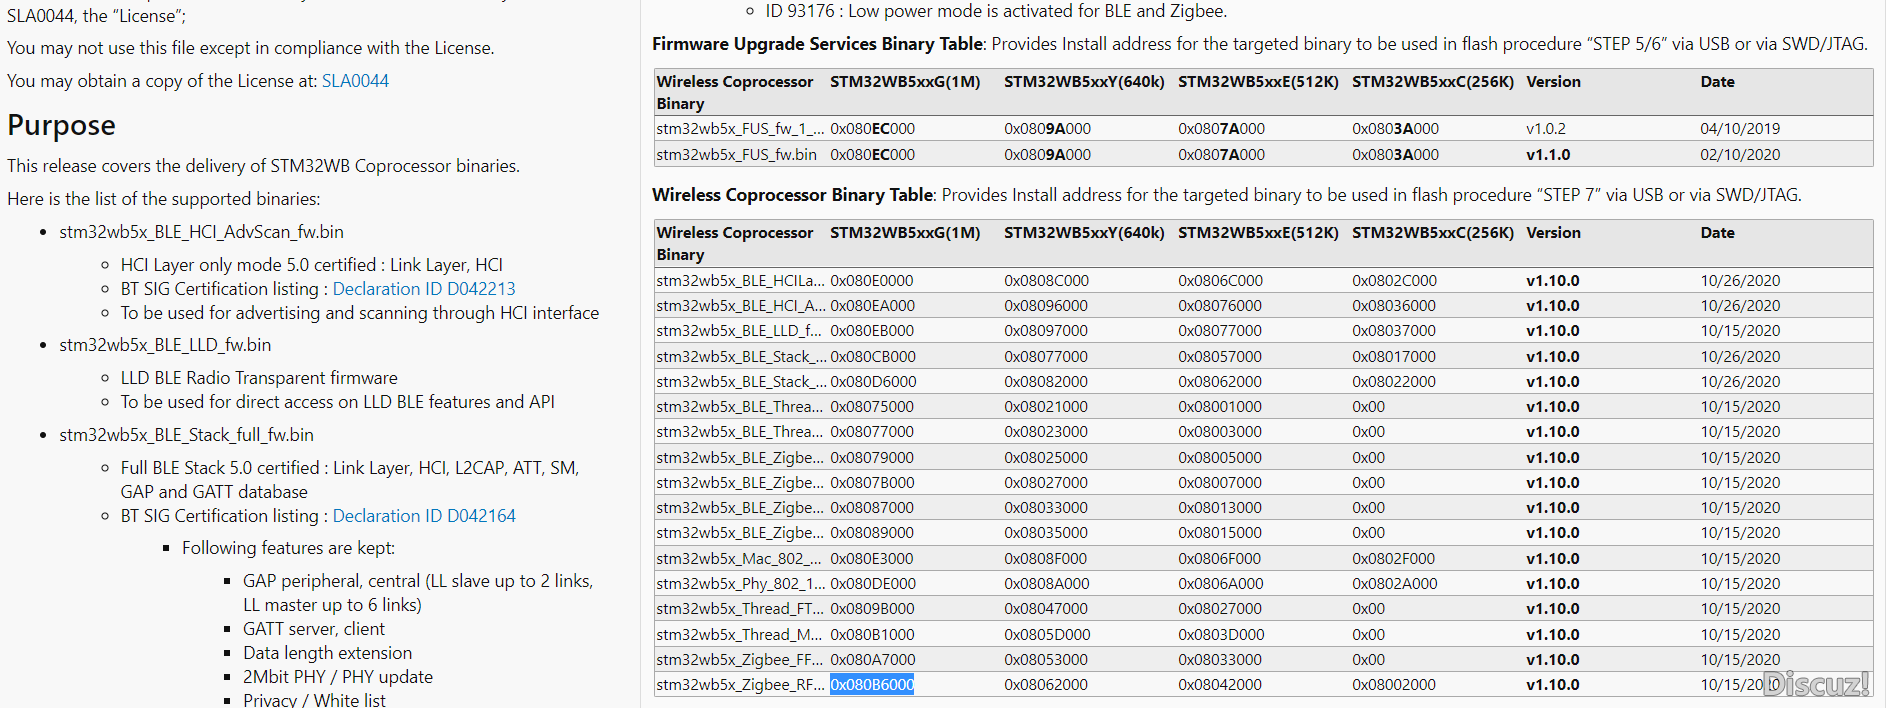Click the address 0x0808C000
1886x708 pixels.
[1047, 281]
